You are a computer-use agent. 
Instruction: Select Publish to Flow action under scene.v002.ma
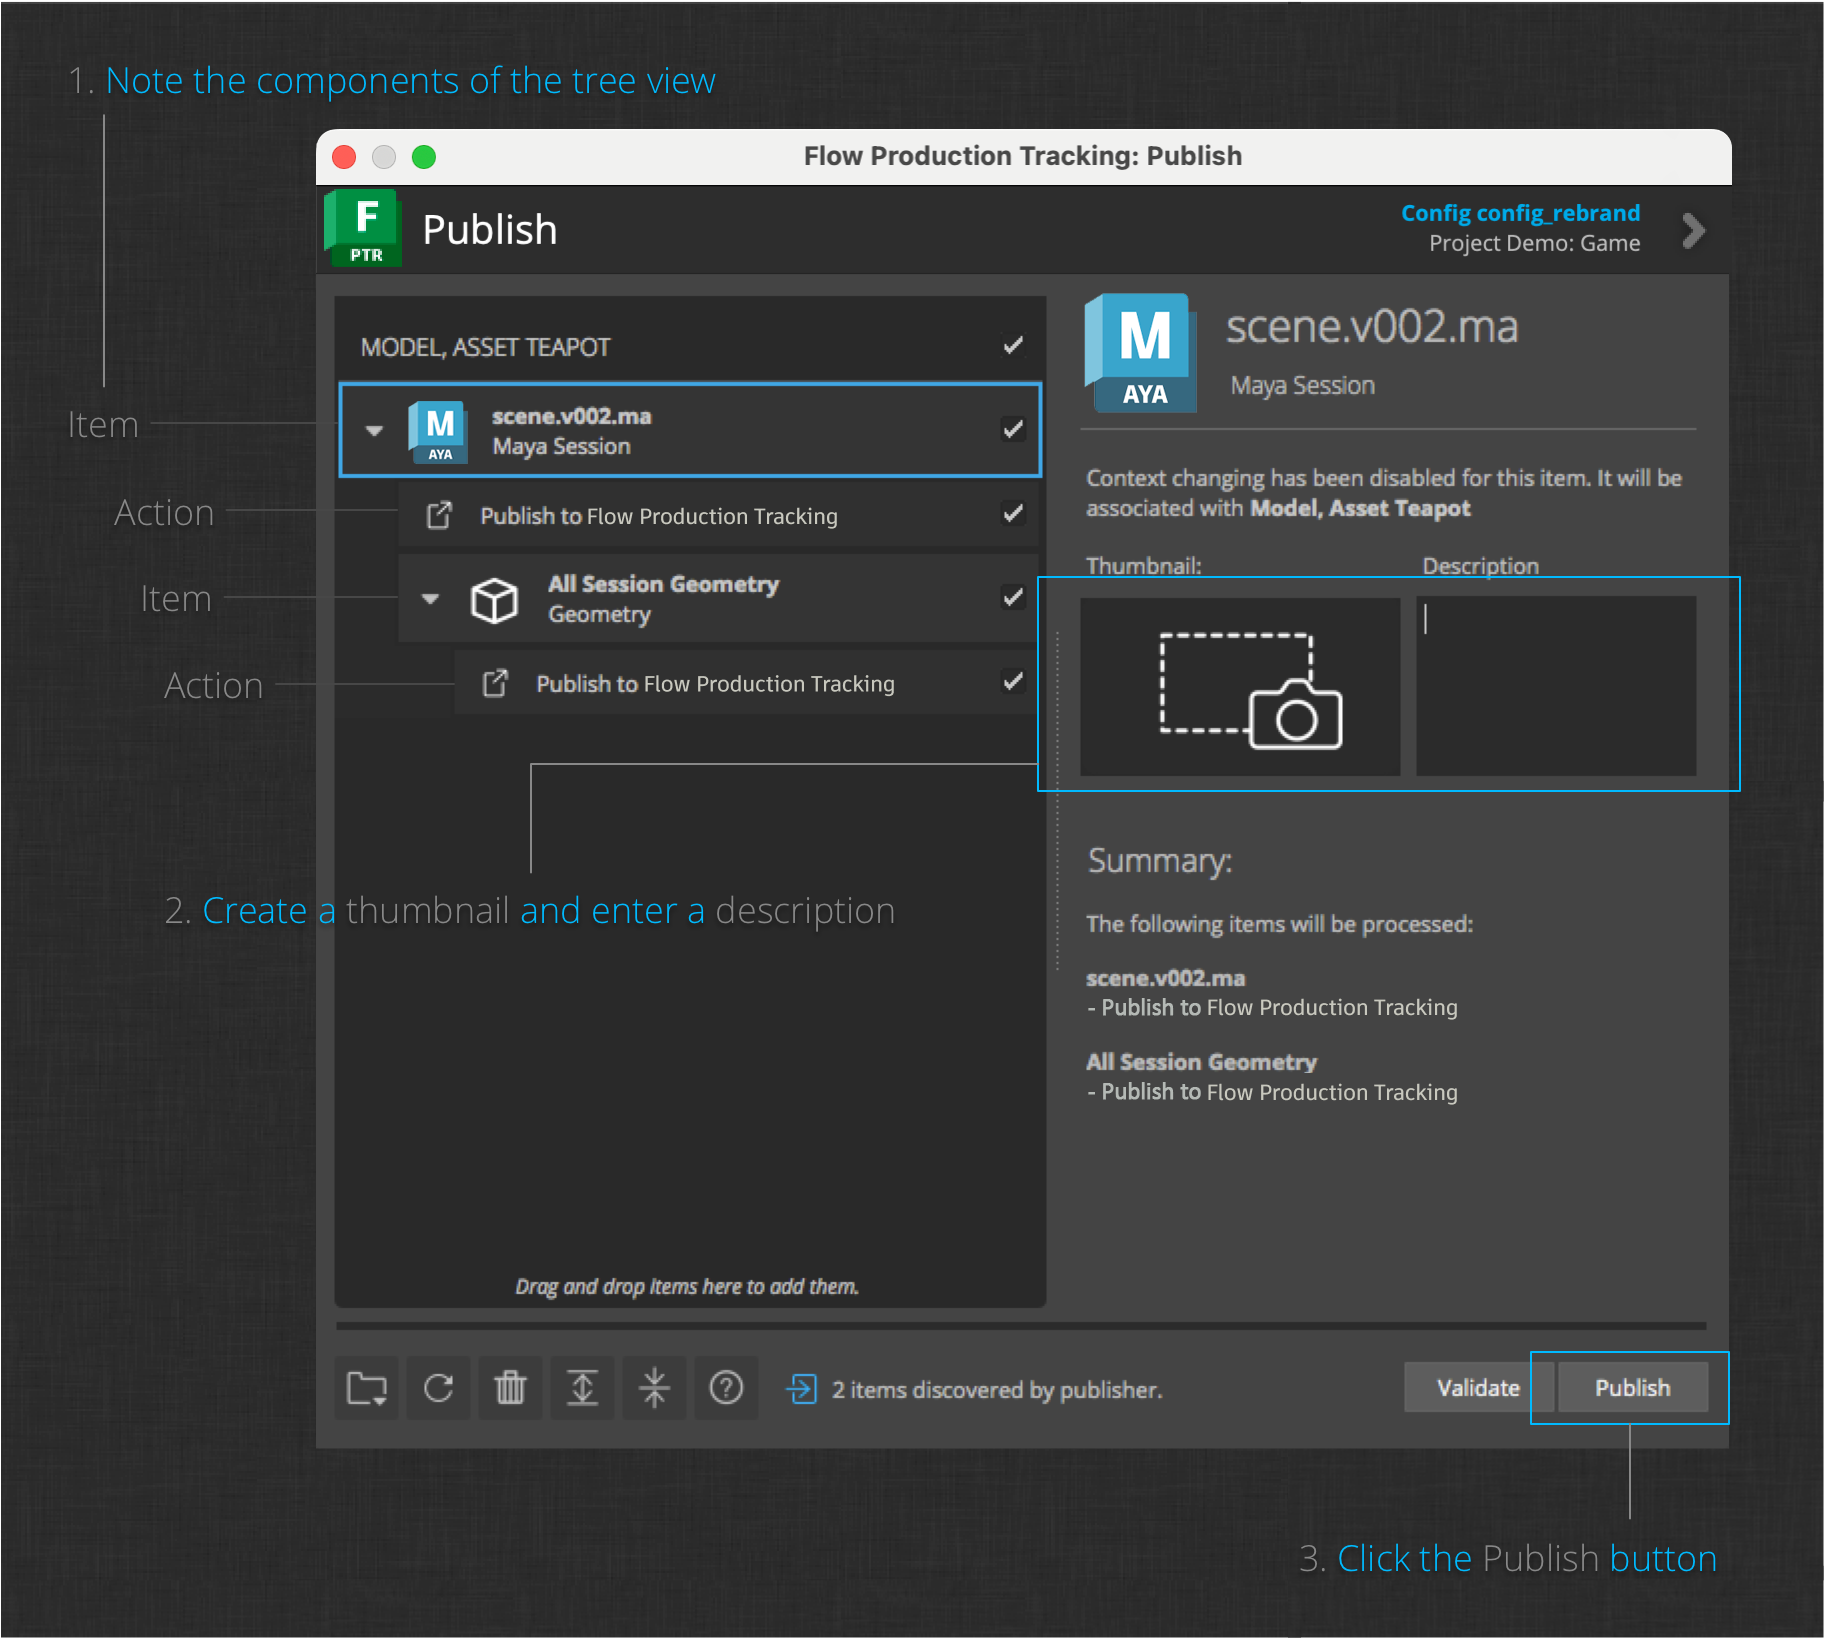coord(718,516)
